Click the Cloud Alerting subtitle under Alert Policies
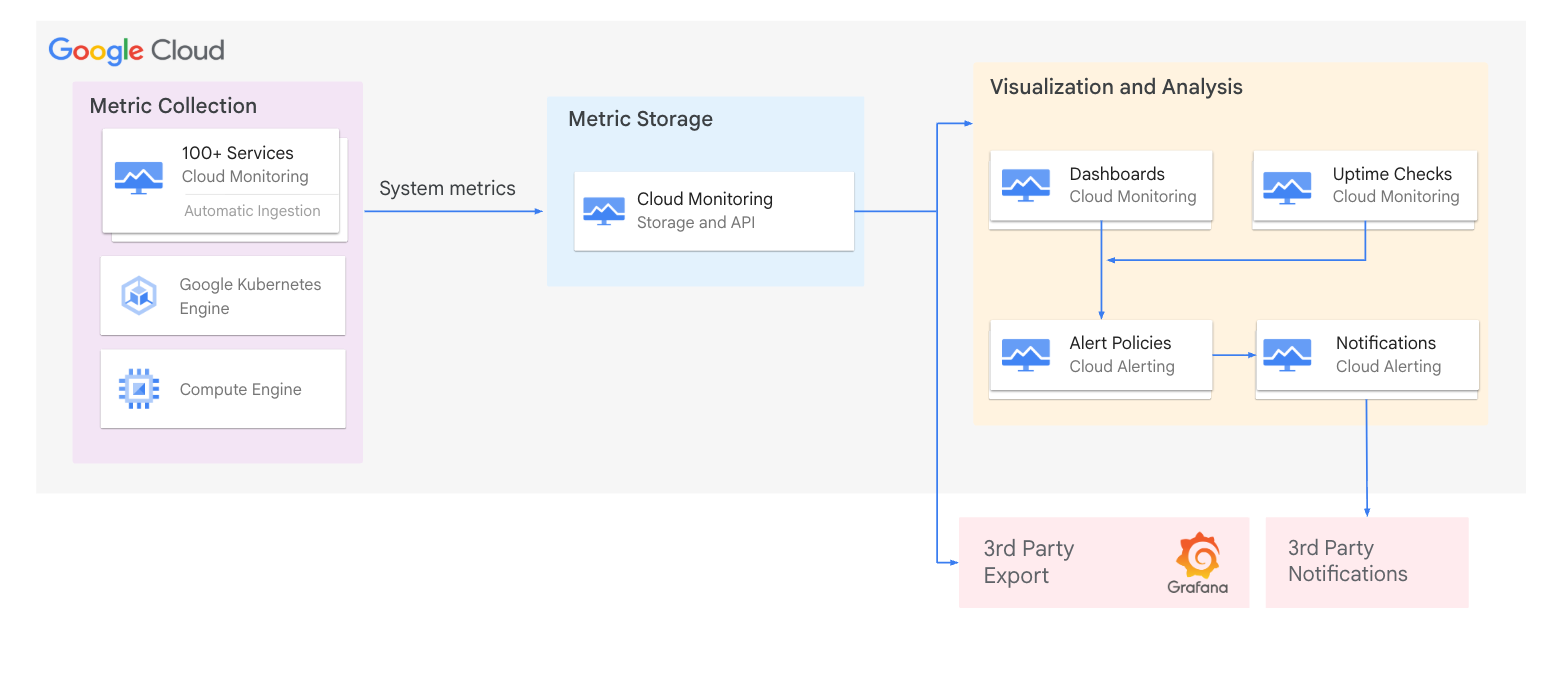 pos(1122,366)
